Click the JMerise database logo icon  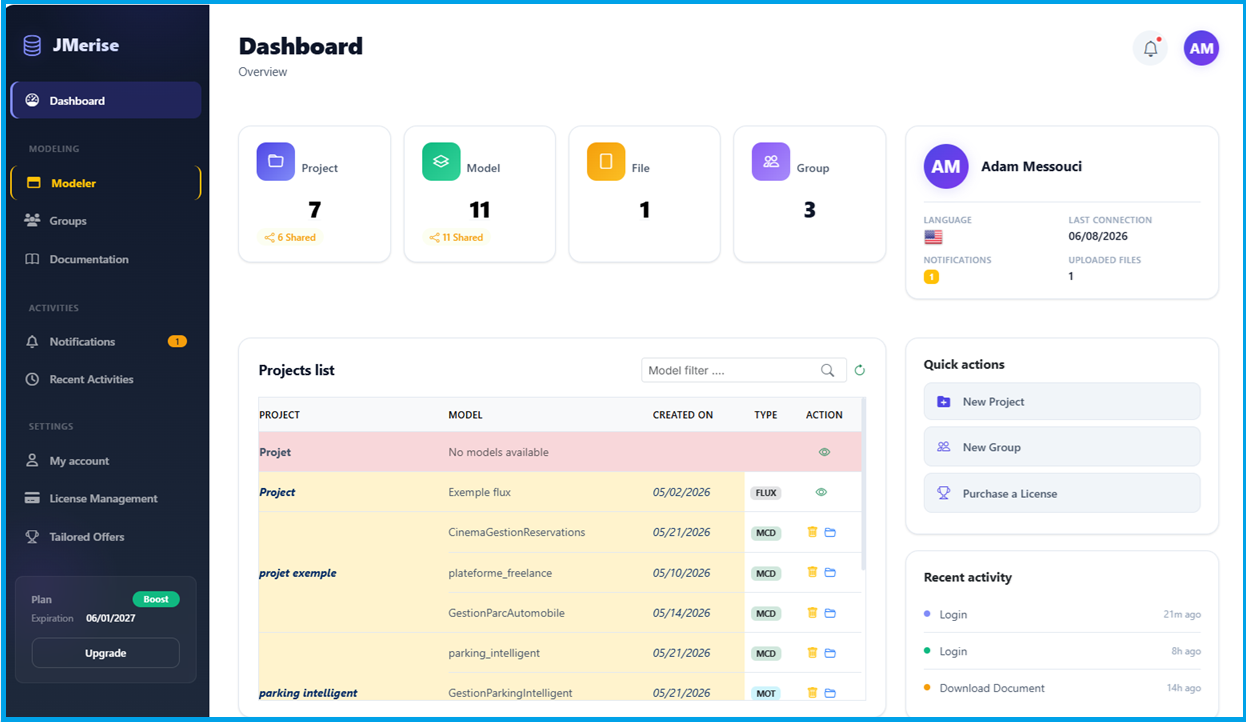pos(32,45)
